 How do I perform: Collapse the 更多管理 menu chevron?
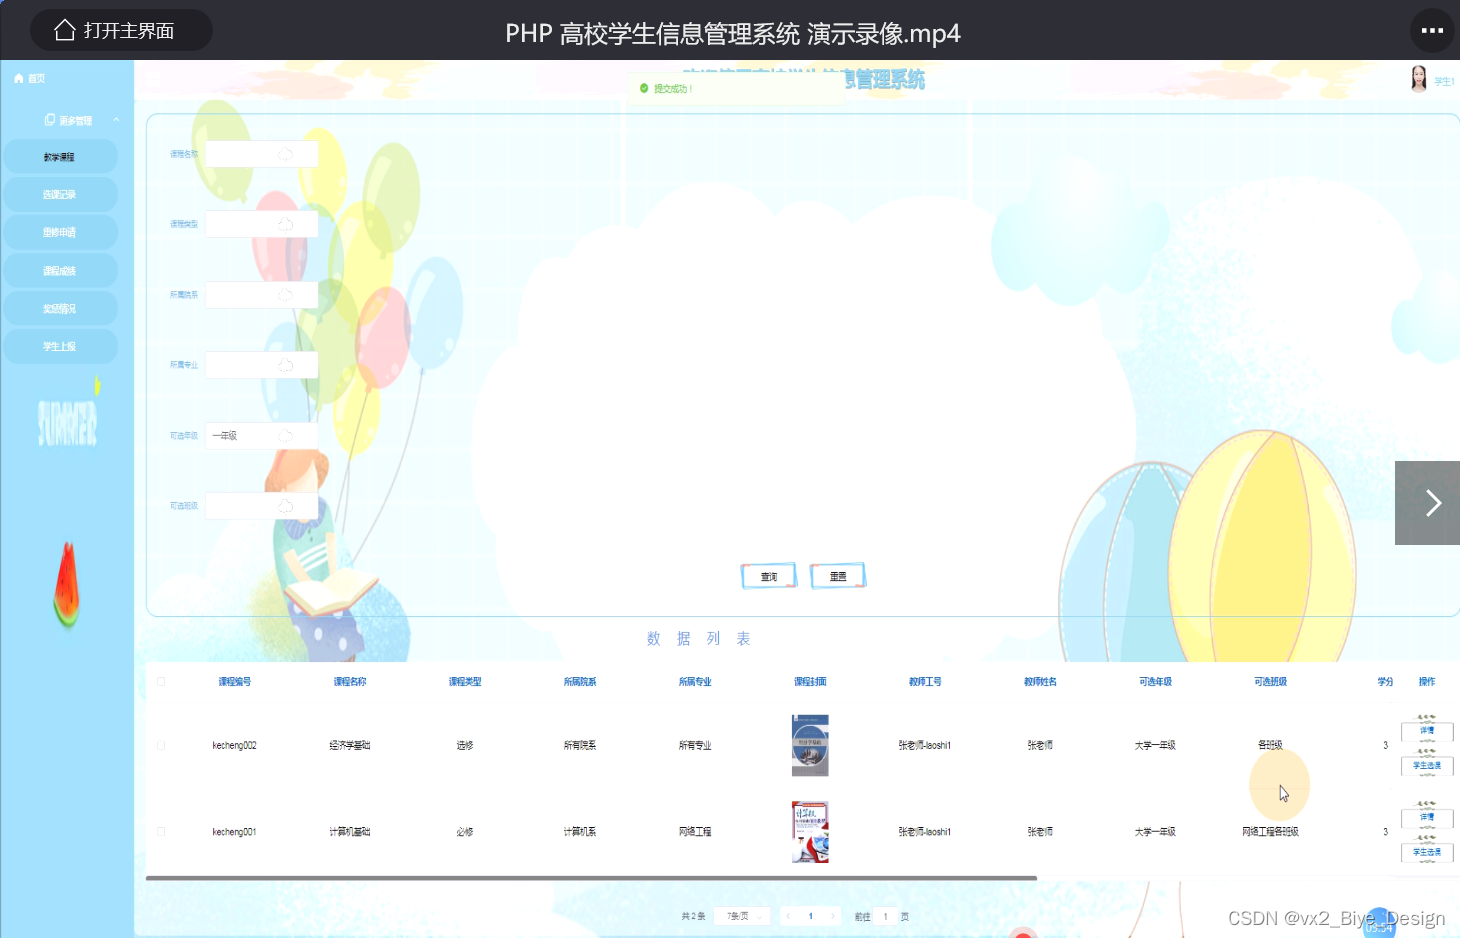[116, 120]
